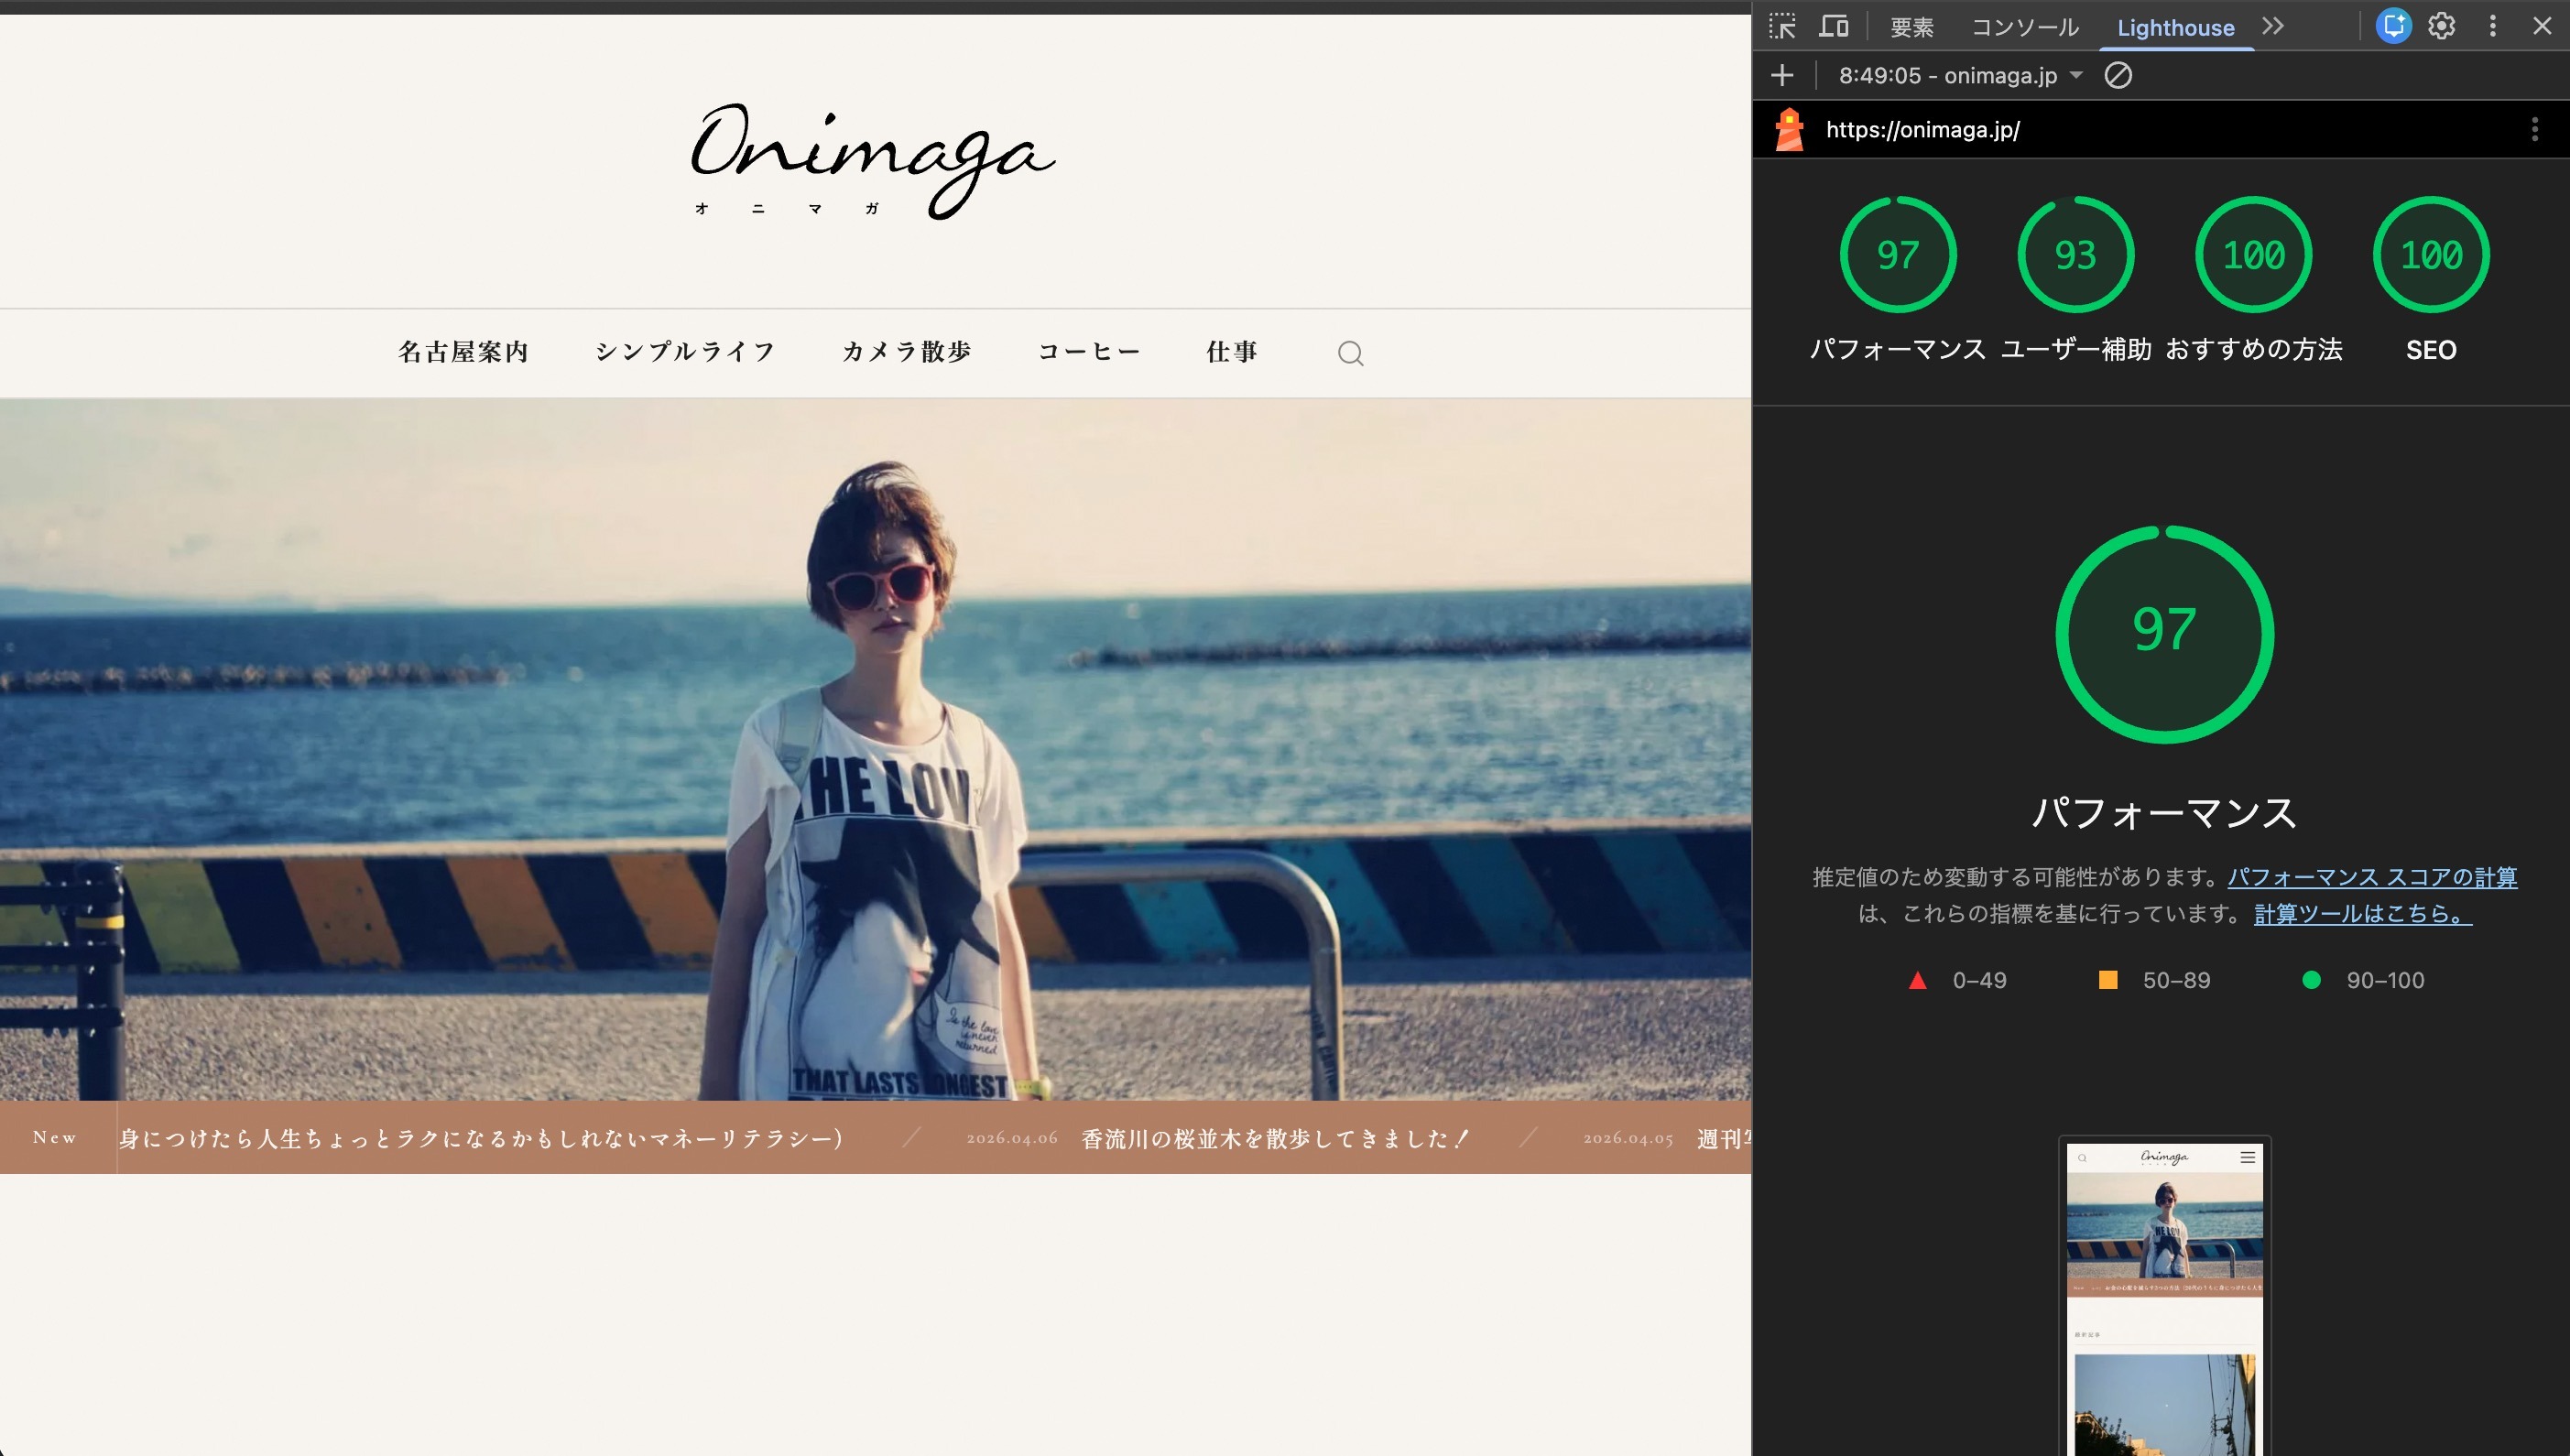This screenshot has height=1456, width=2570.
Task: Open the Lighthouse report tools menu
Action: [x=2534, y=130]
